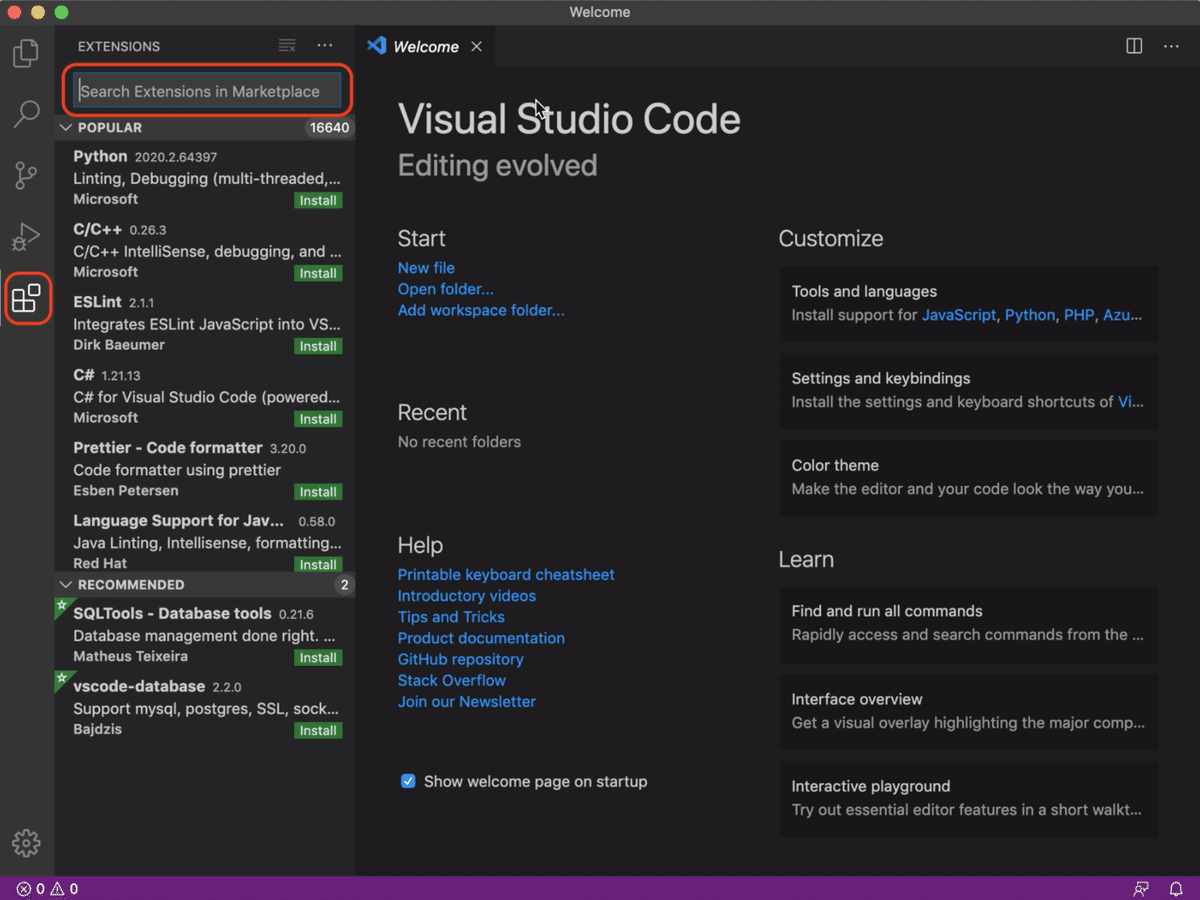Open the errors and warnings status item
The image size is (1200, 900).
[47, 888]
